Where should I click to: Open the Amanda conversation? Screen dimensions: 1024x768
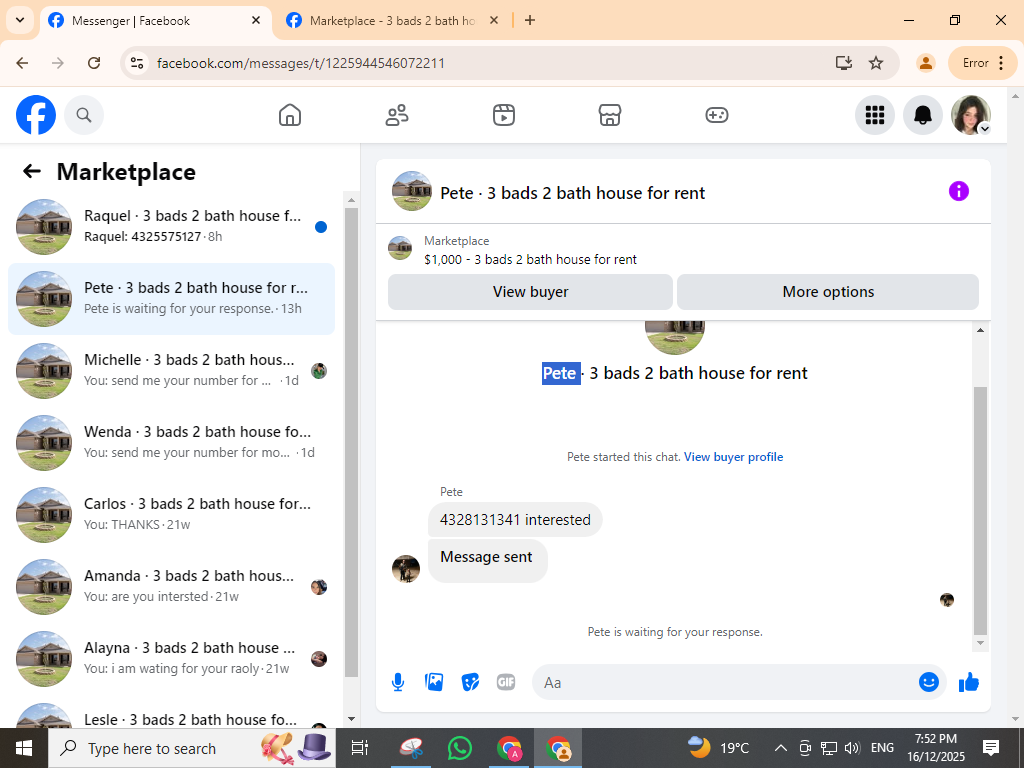pyautogui.click(x=172, y=586)
